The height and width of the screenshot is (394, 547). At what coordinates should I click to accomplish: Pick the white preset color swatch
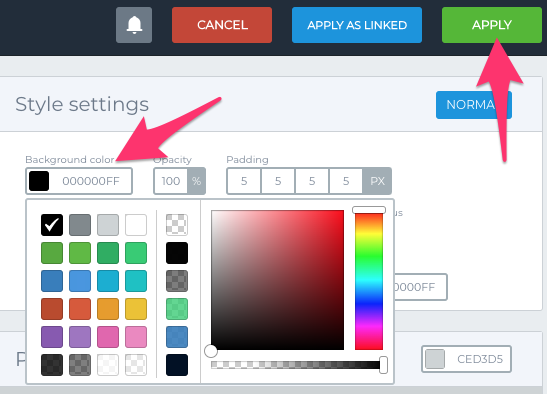pyautogui.click(x=136, y=225)
